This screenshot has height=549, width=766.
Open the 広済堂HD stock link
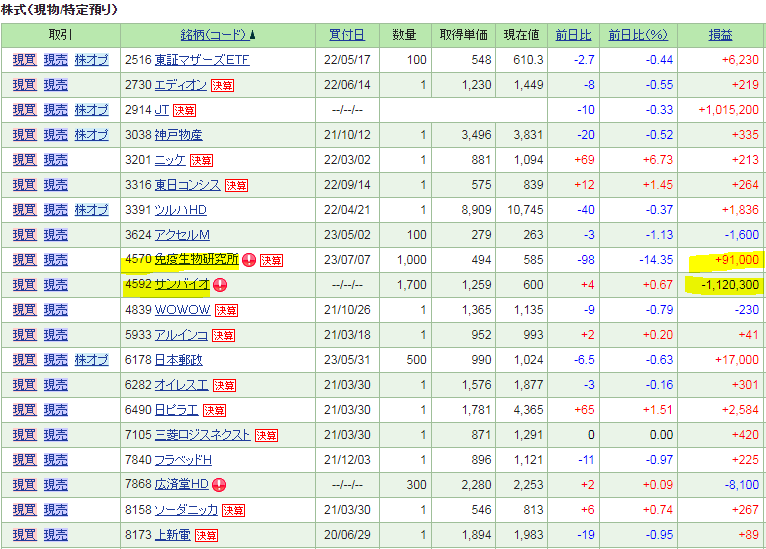[182, 485]
